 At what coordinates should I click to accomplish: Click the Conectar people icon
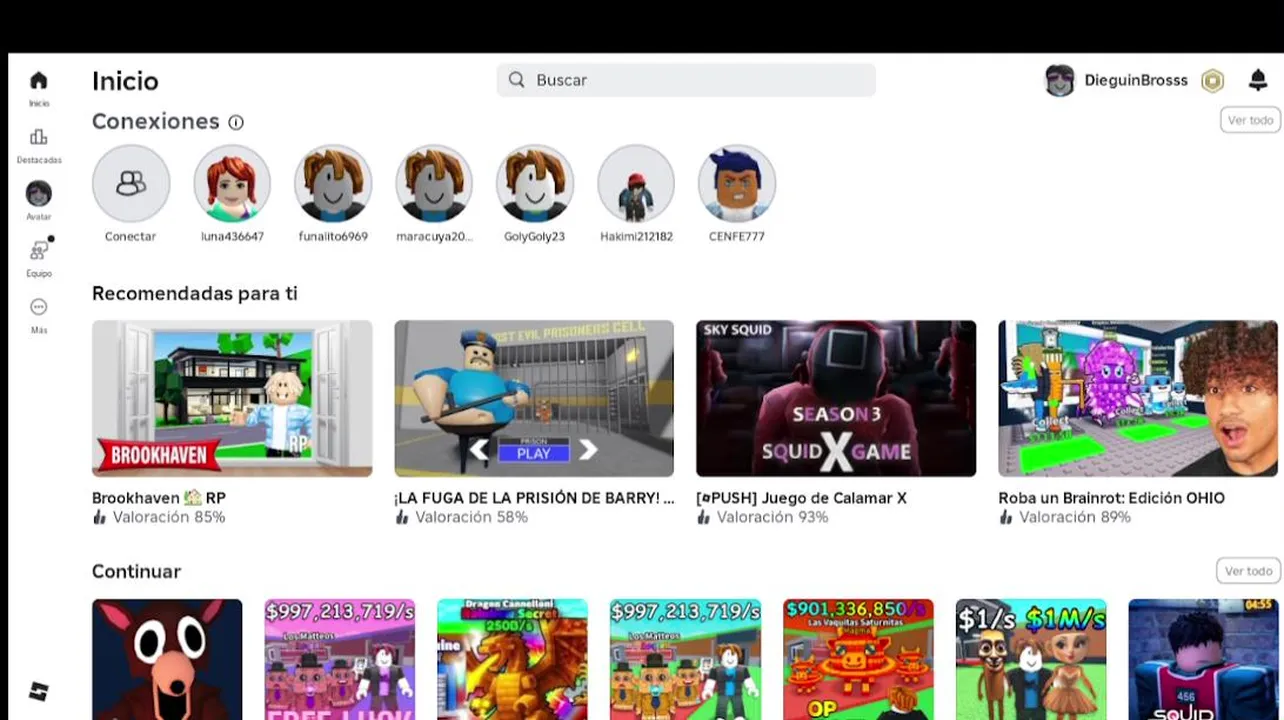coord(131,183)
